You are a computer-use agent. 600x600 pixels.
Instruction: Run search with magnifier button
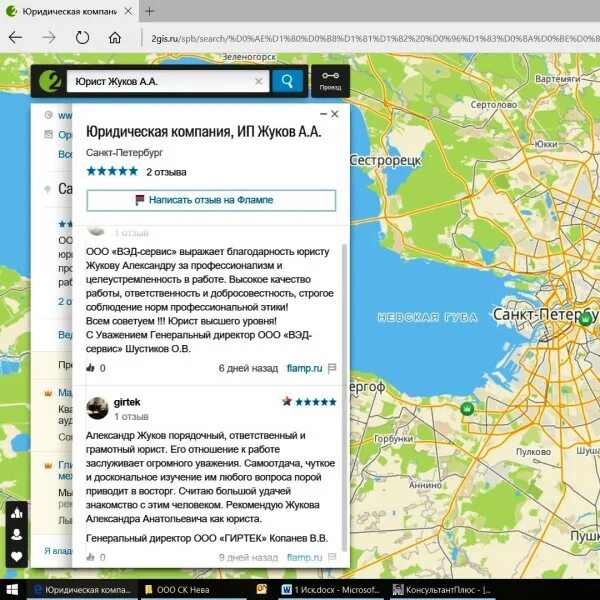click(287, 81)
